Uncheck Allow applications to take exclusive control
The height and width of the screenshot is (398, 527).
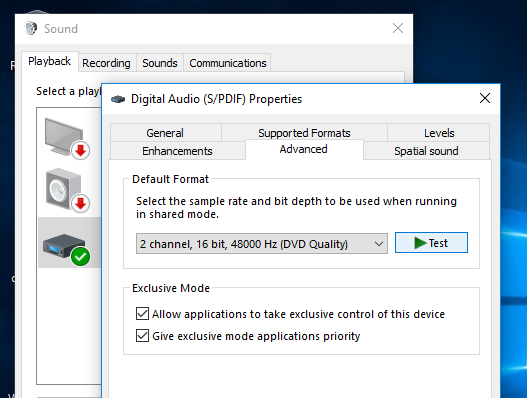tap(142, 313)
